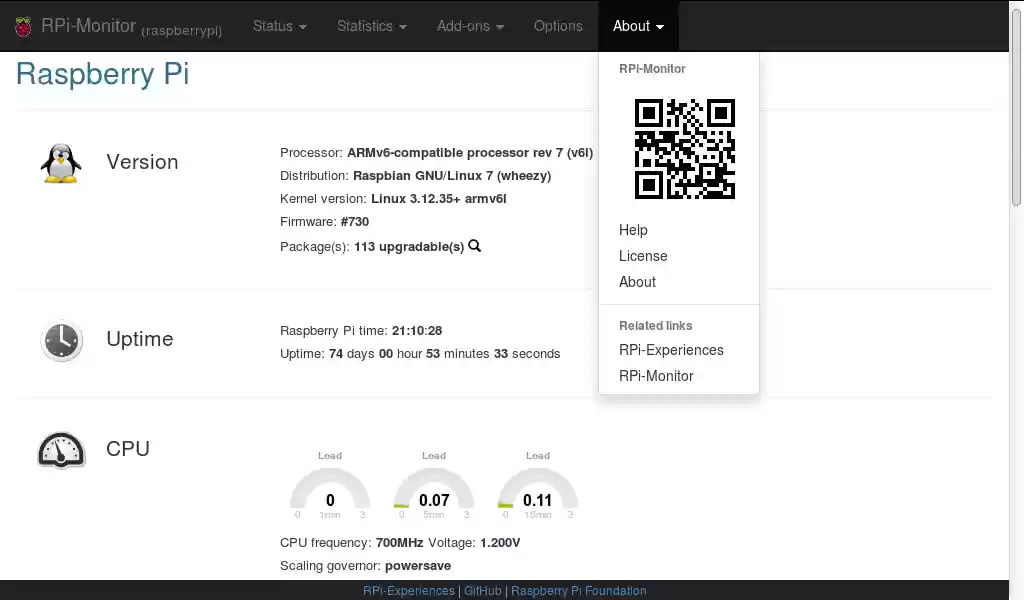Click the 1min load gauge
This screenshot has width=1024, height=600.
(x=330, y=490)
